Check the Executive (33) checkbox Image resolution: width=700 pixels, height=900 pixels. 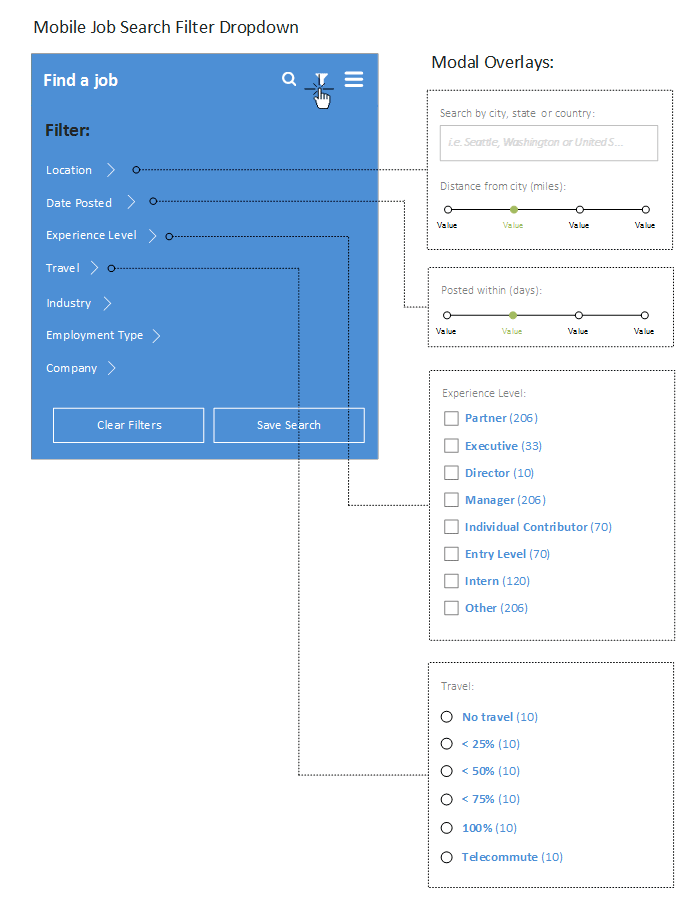pyautogui.click(x=452, y=446)
